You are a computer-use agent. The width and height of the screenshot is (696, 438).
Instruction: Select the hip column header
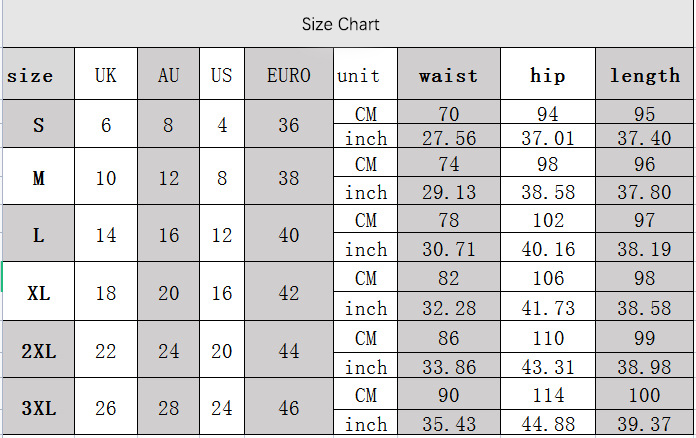pos(547,75)
